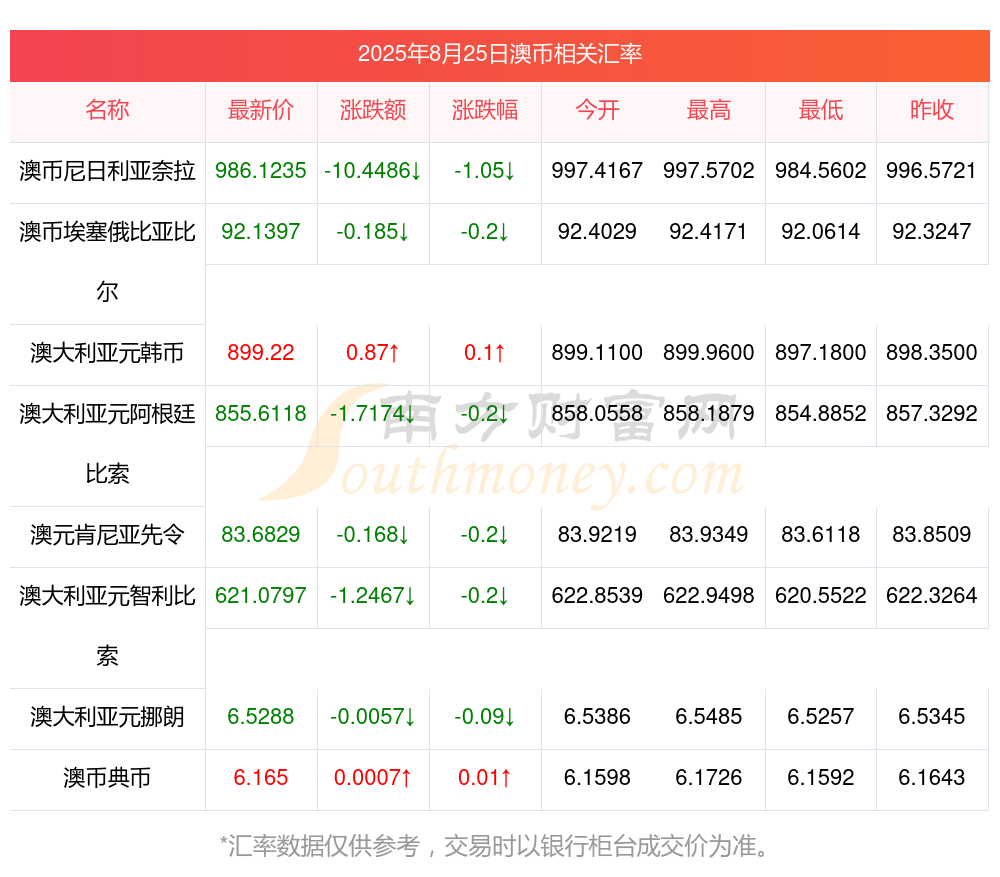Screen dimensions: 1000x877
Task: Click low value 897.1800
Action: (x=821, y=353)
